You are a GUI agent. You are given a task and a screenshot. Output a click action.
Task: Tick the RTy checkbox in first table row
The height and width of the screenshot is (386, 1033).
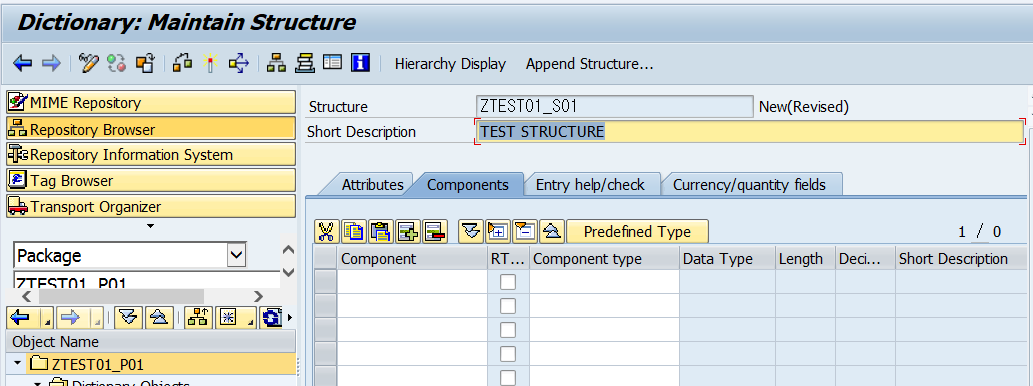(508, 282)
